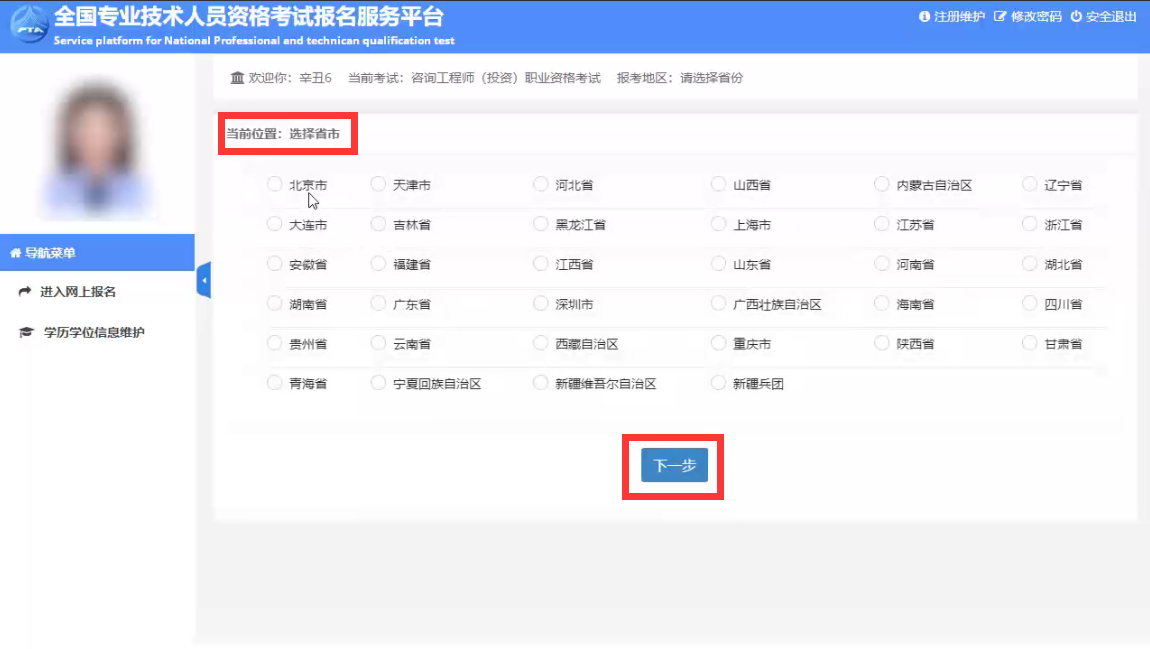Select the 内蒙古自治区 radio button
The height and width of the screenshot is (649, 1150).
click(881, 184)
